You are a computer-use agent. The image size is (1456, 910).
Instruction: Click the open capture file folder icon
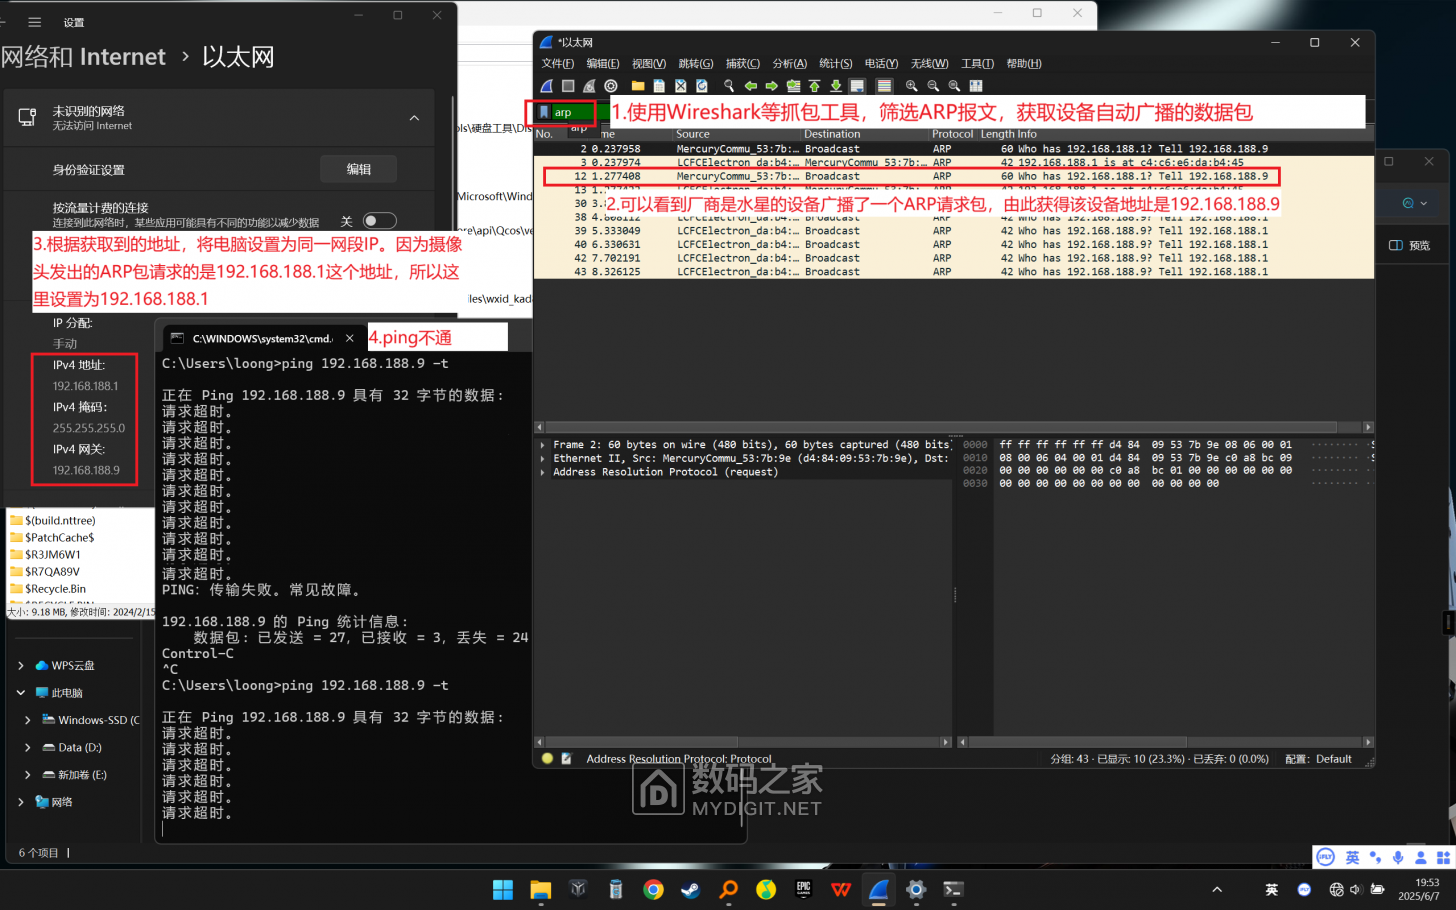638,86
